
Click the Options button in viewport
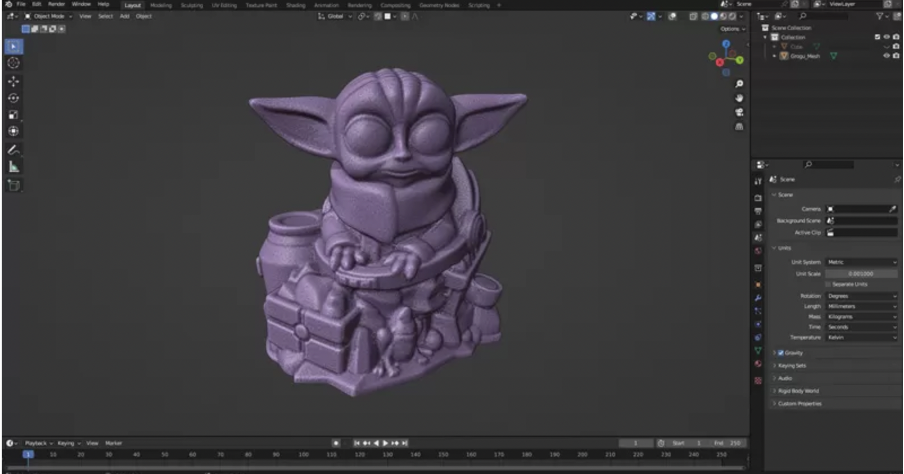[x=732, y=29]
